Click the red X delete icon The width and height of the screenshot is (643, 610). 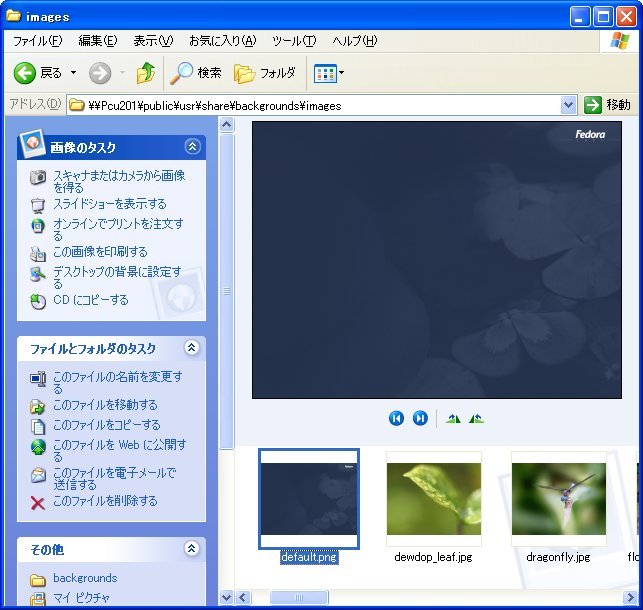[x=38, y=503]
